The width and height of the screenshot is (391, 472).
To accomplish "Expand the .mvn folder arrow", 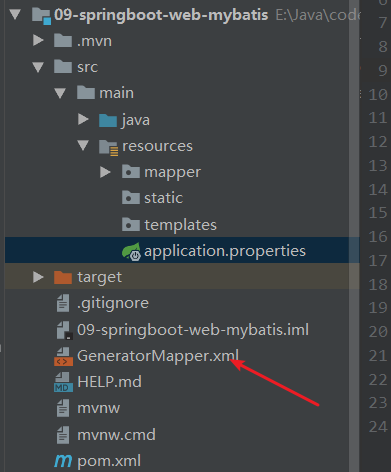I will 38,40.
